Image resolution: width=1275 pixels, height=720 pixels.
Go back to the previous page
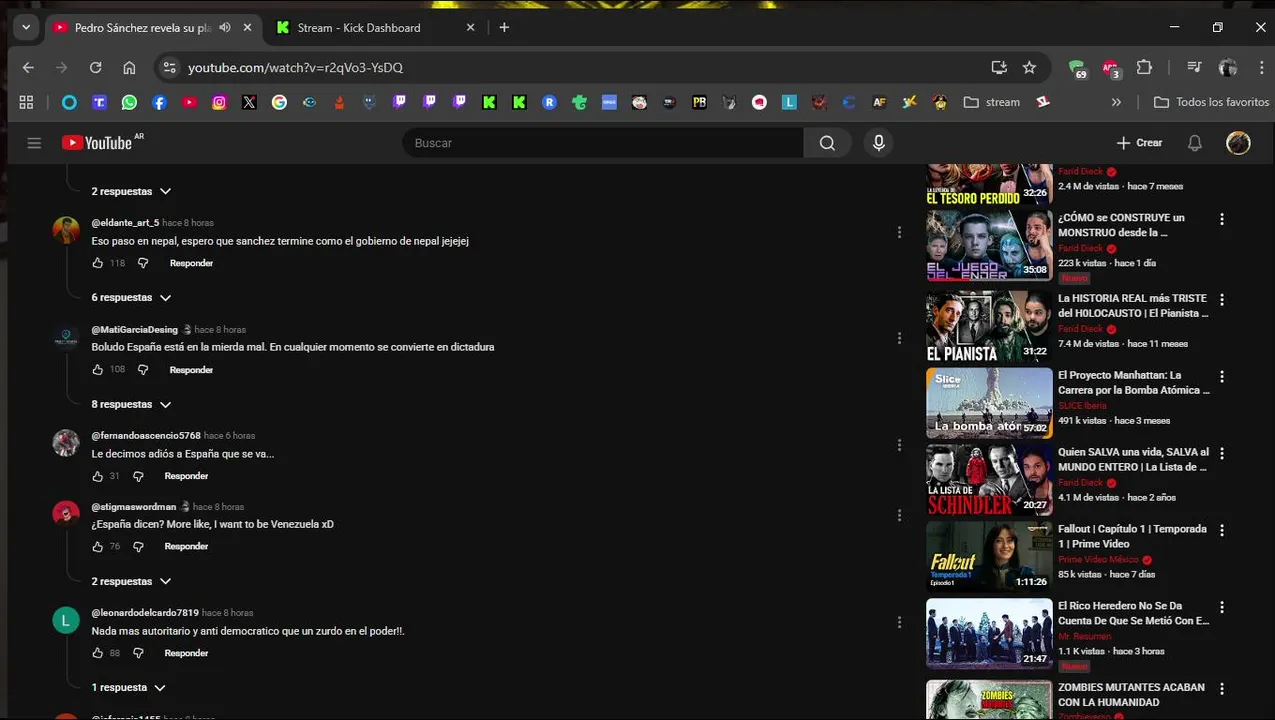tap(28, 67)
